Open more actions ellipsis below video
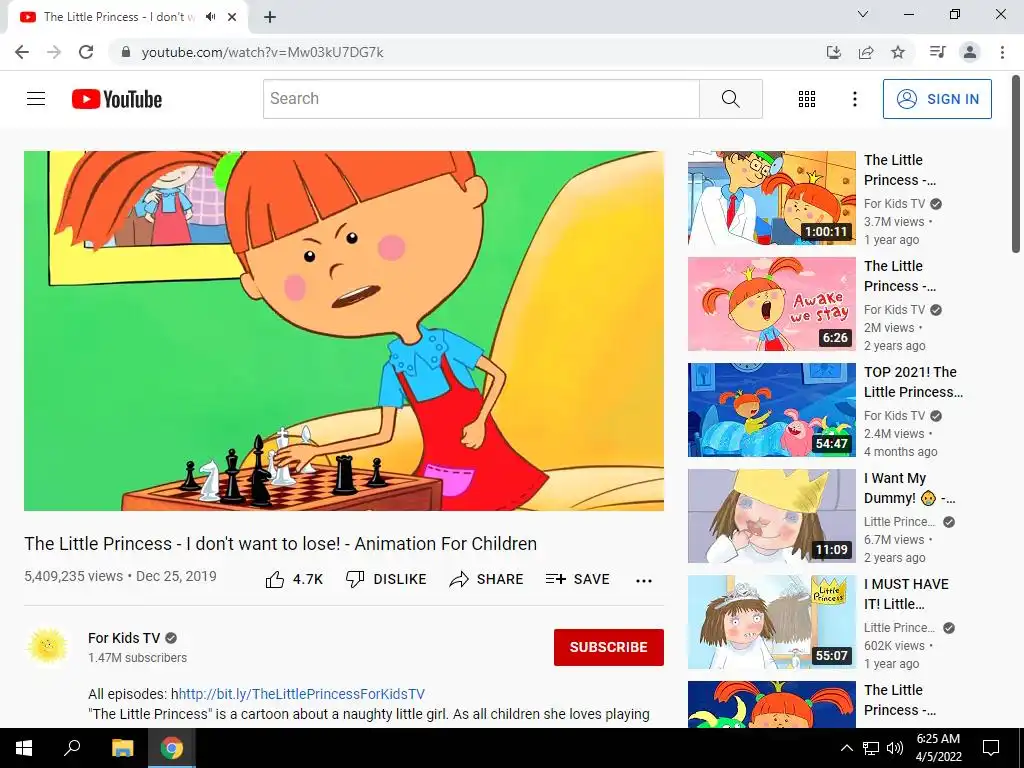Viewport: 1024px width, 768px height. coord(644,580)
